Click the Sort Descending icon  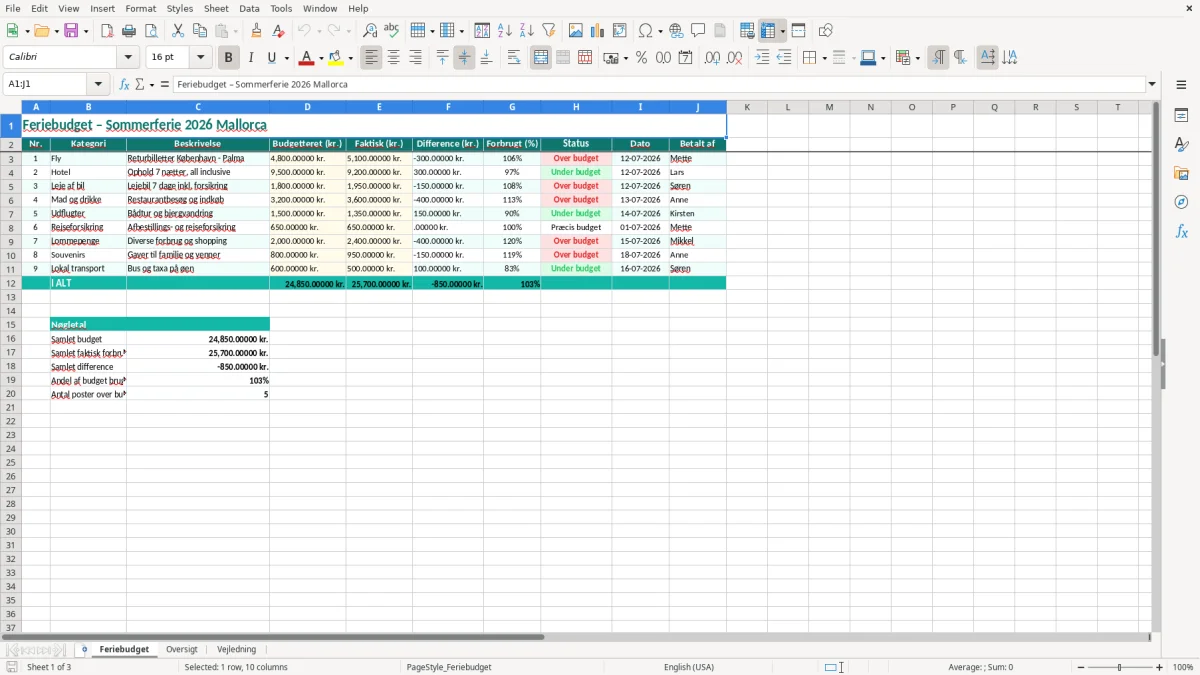point(527,31)
